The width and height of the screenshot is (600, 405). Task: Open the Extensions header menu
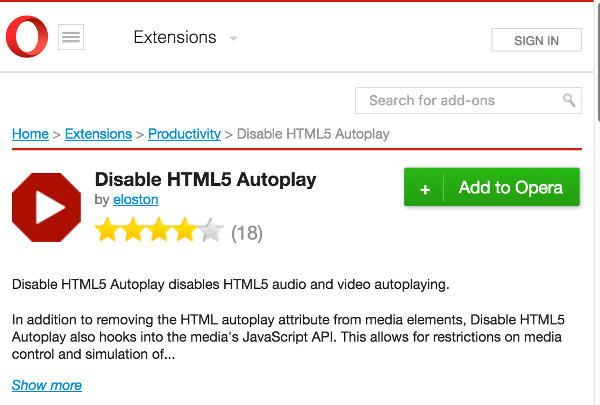(x=175, y=38)
